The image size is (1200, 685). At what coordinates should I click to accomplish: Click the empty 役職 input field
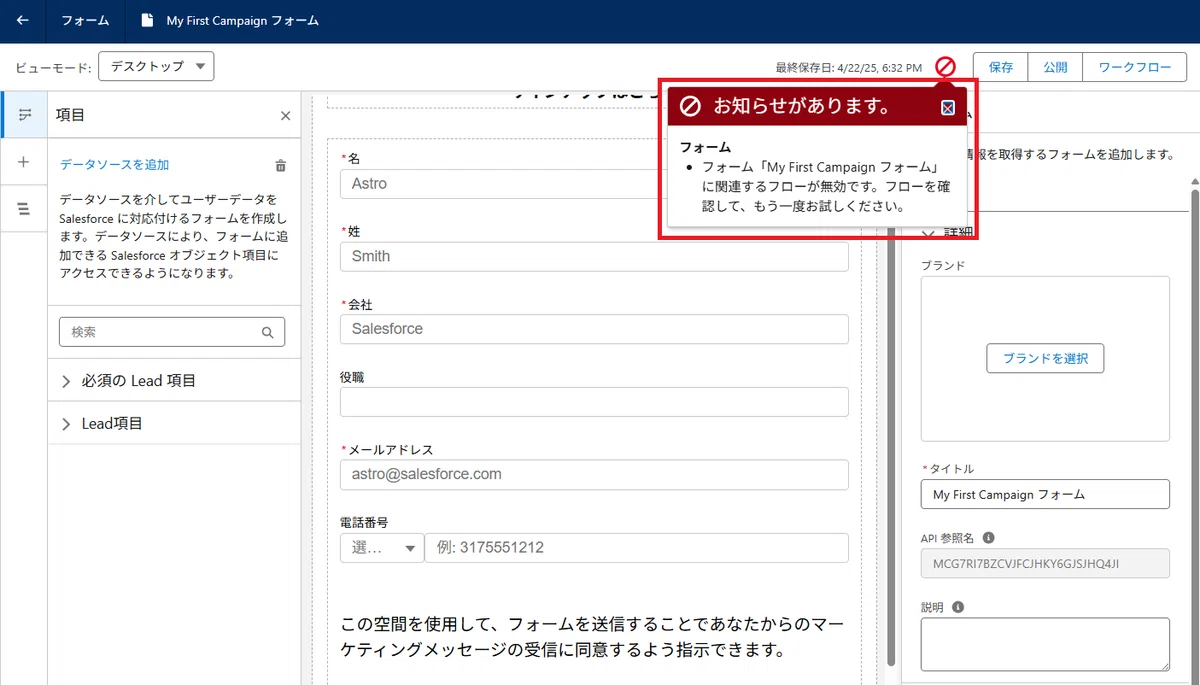coord(594,402)
